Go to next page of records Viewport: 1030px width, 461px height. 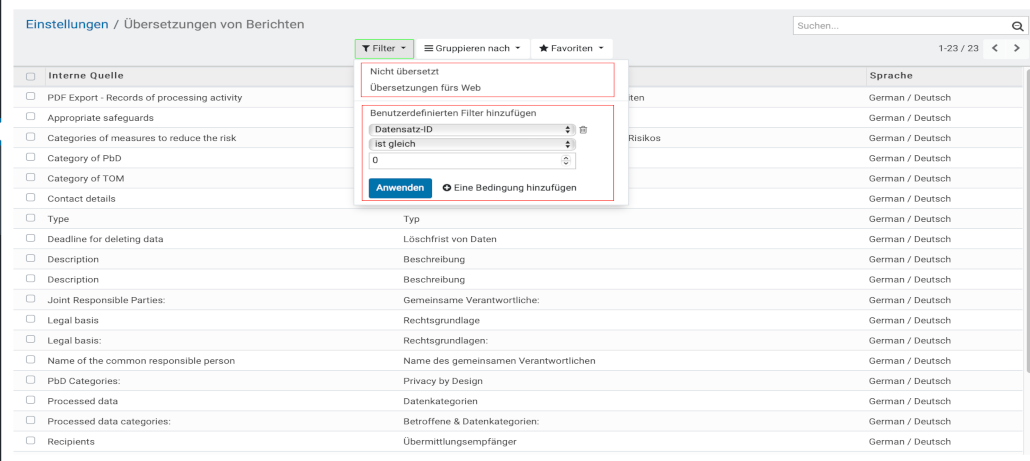pyautogui.click(x=1016, y=48)
